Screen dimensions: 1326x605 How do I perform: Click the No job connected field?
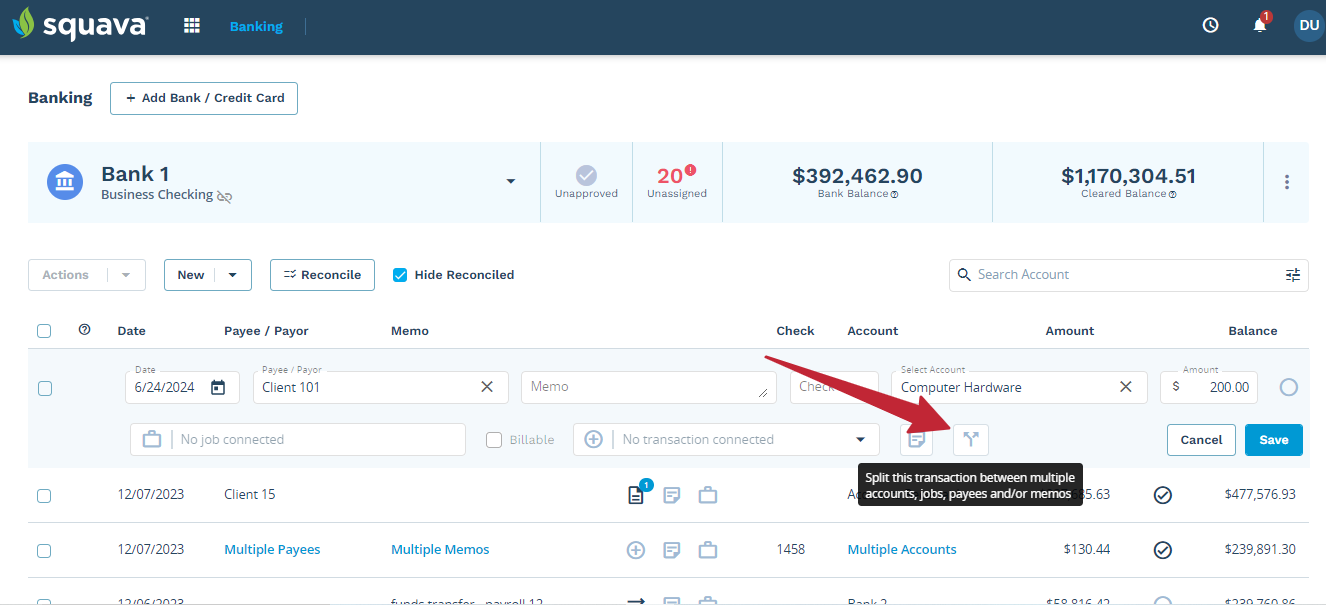[298, 439]
